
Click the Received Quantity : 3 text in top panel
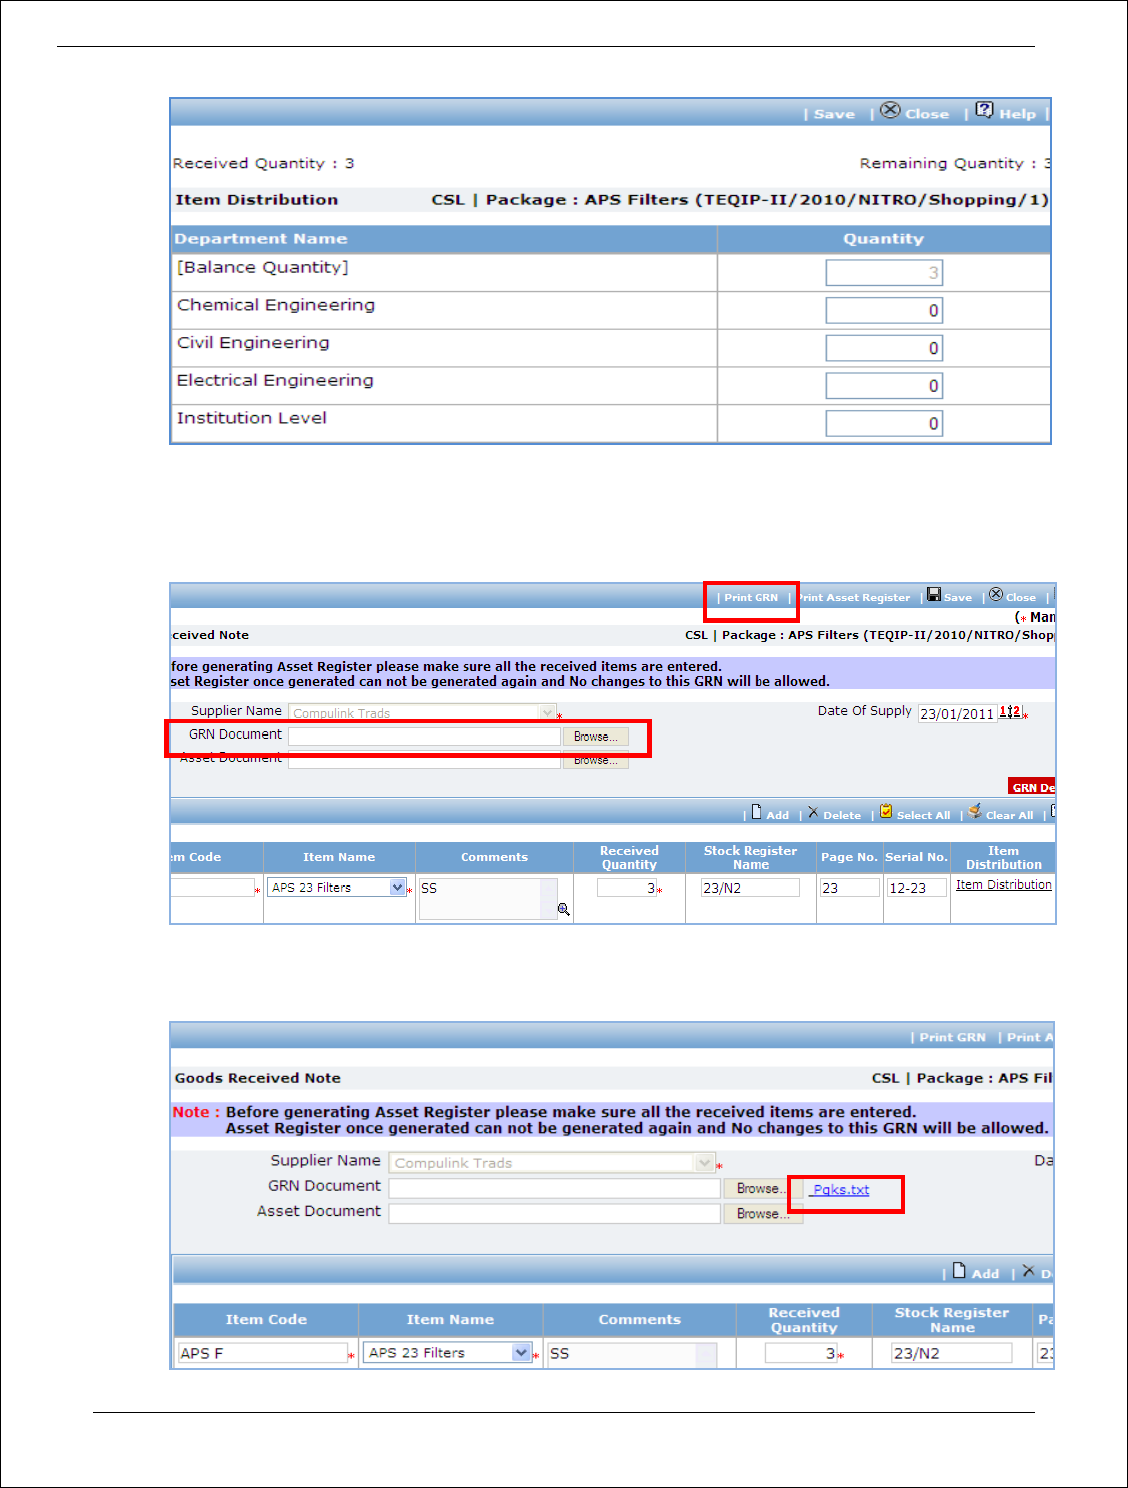[x=264, y=163]
